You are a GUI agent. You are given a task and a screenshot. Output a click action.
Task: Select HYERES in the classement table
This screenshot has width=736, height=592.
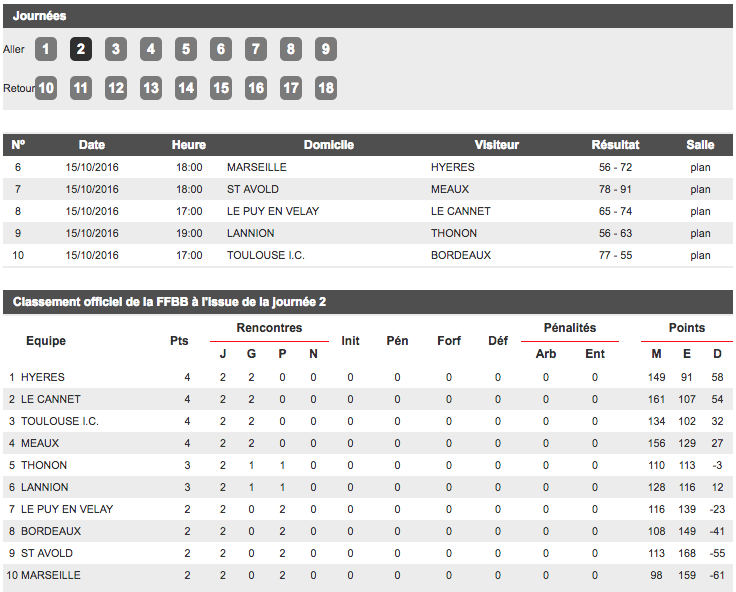pos(42,377)
